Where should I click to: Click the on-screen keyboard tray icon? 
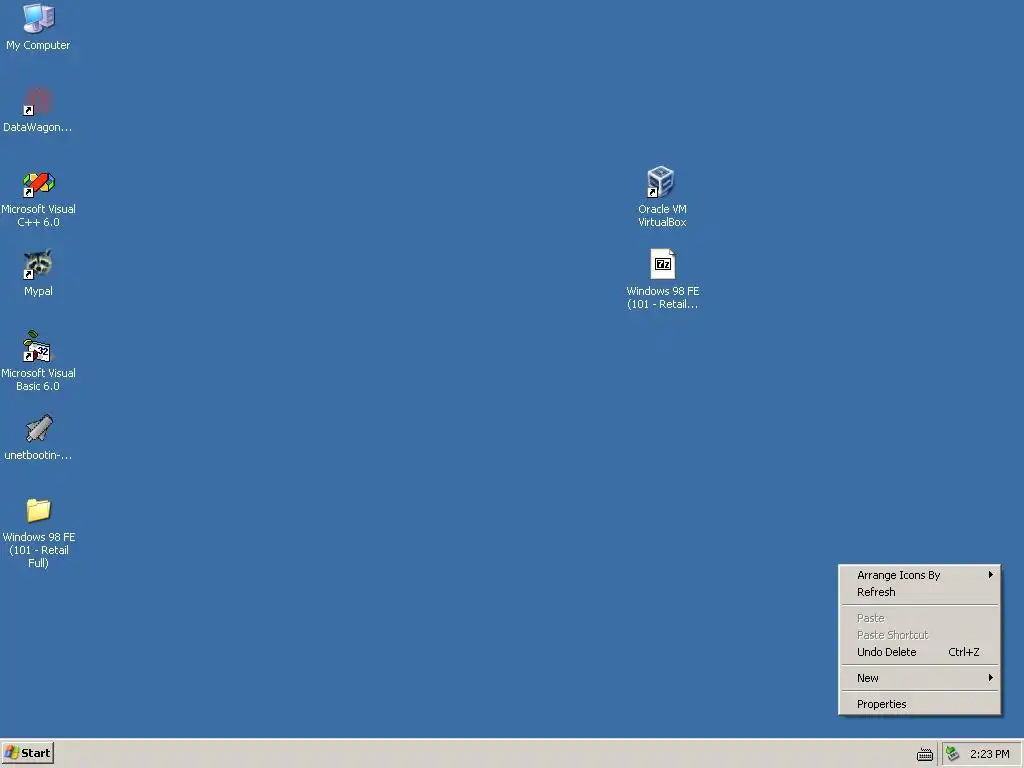click(925, 755)
